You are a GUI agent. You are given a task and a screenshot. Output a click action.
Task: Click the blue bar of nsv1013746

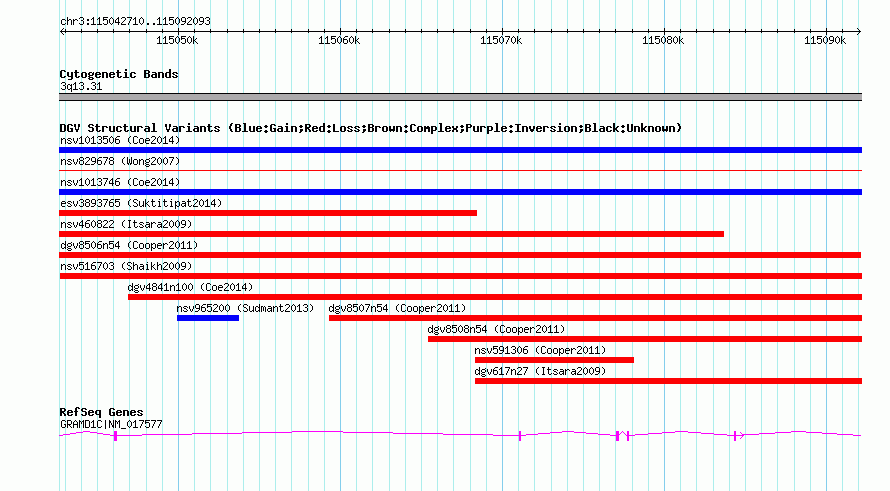pyautogui.click(x=460, y=192)
